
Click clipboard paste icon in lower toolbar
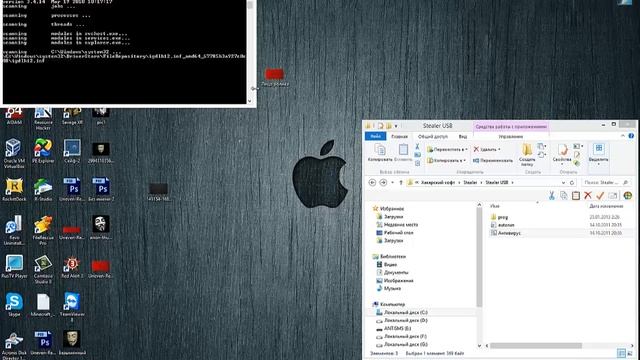point(576,196)
